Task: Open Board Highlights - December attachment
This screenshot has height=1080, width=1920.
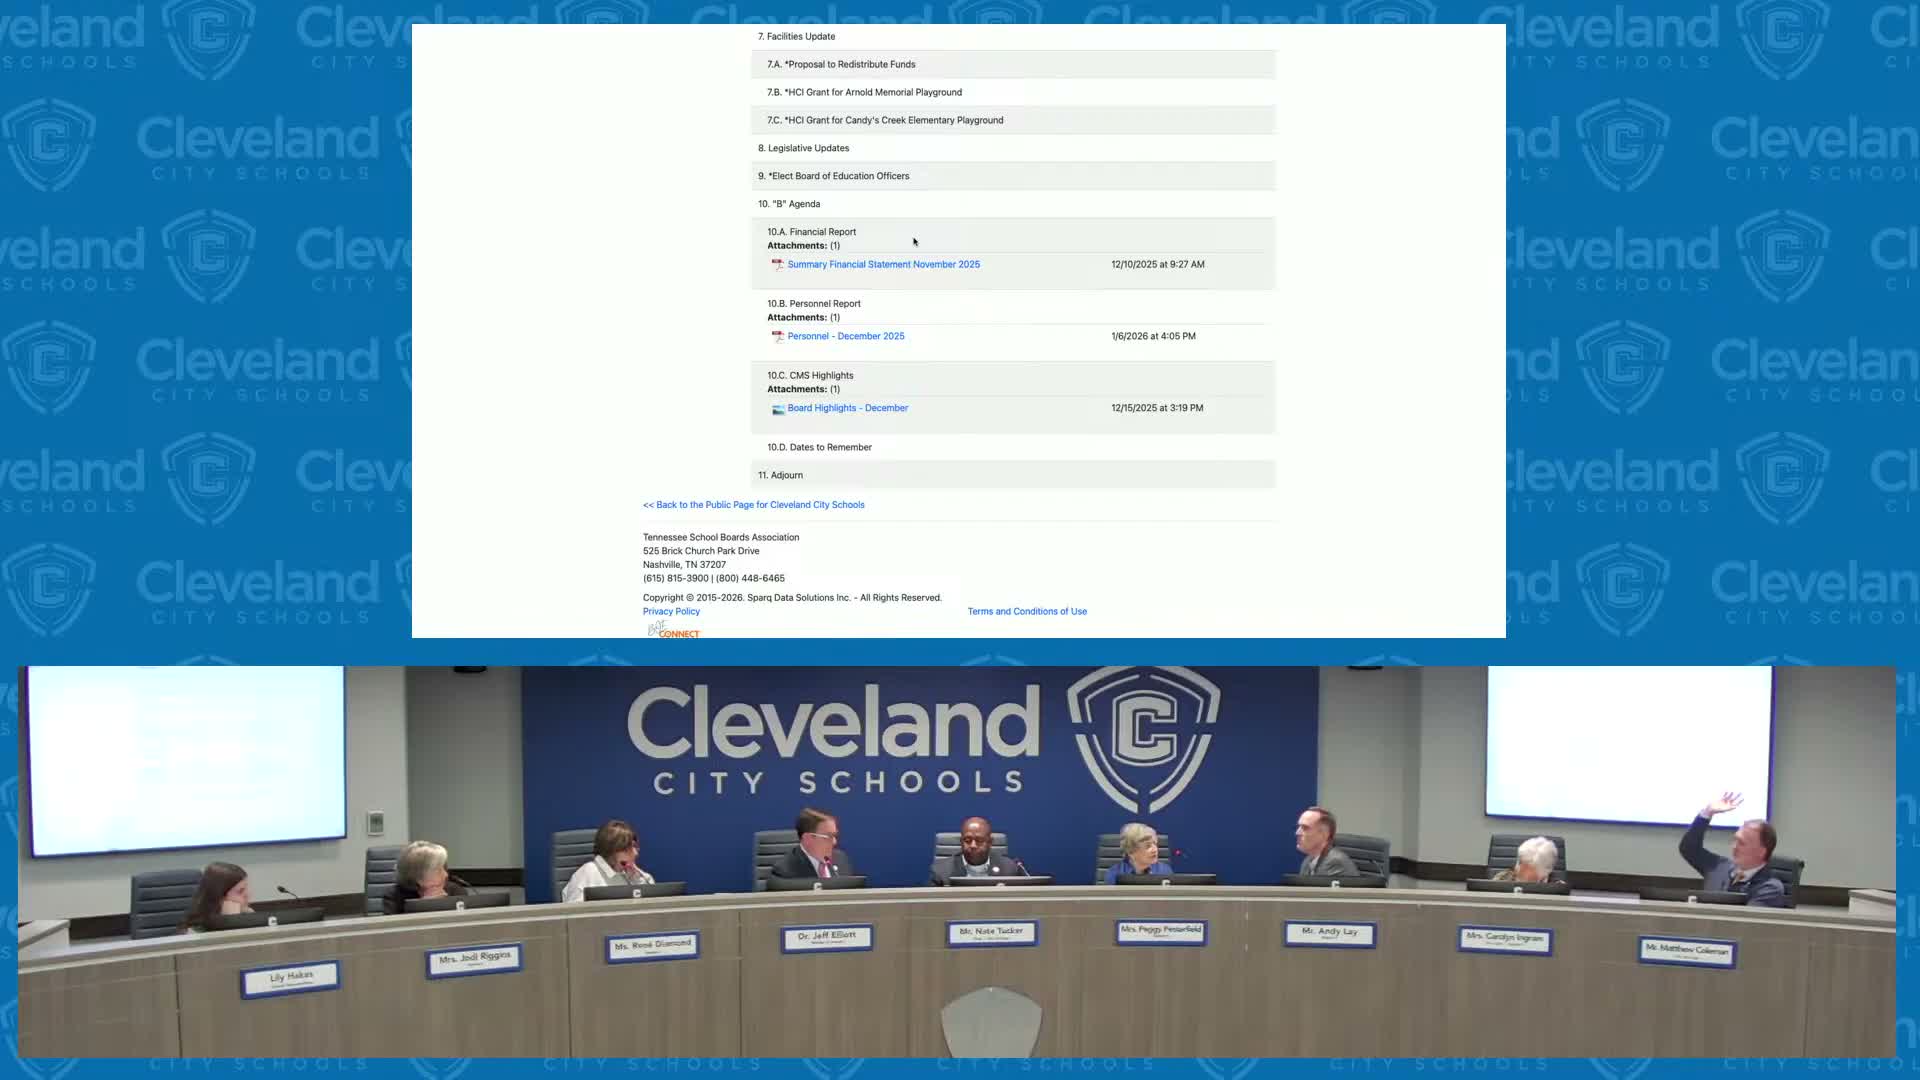Action: pyautogui.click(x=847, y=409)
